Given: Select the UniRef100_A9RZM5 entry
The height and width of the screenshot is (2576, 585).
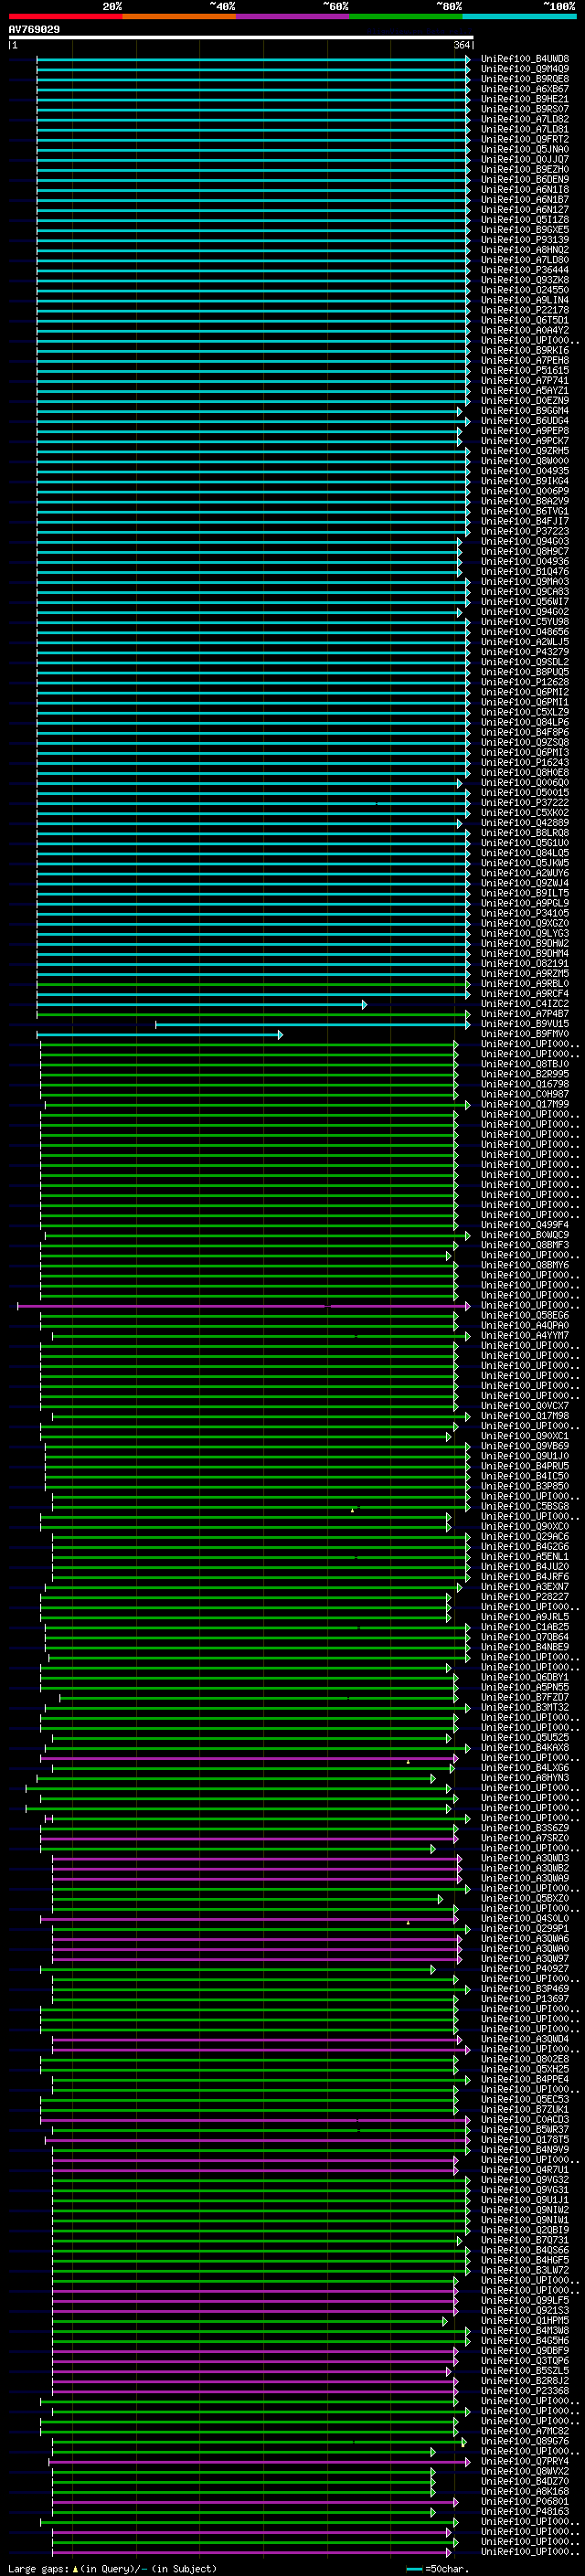Looking at the screenshot, I should [525, 974].
